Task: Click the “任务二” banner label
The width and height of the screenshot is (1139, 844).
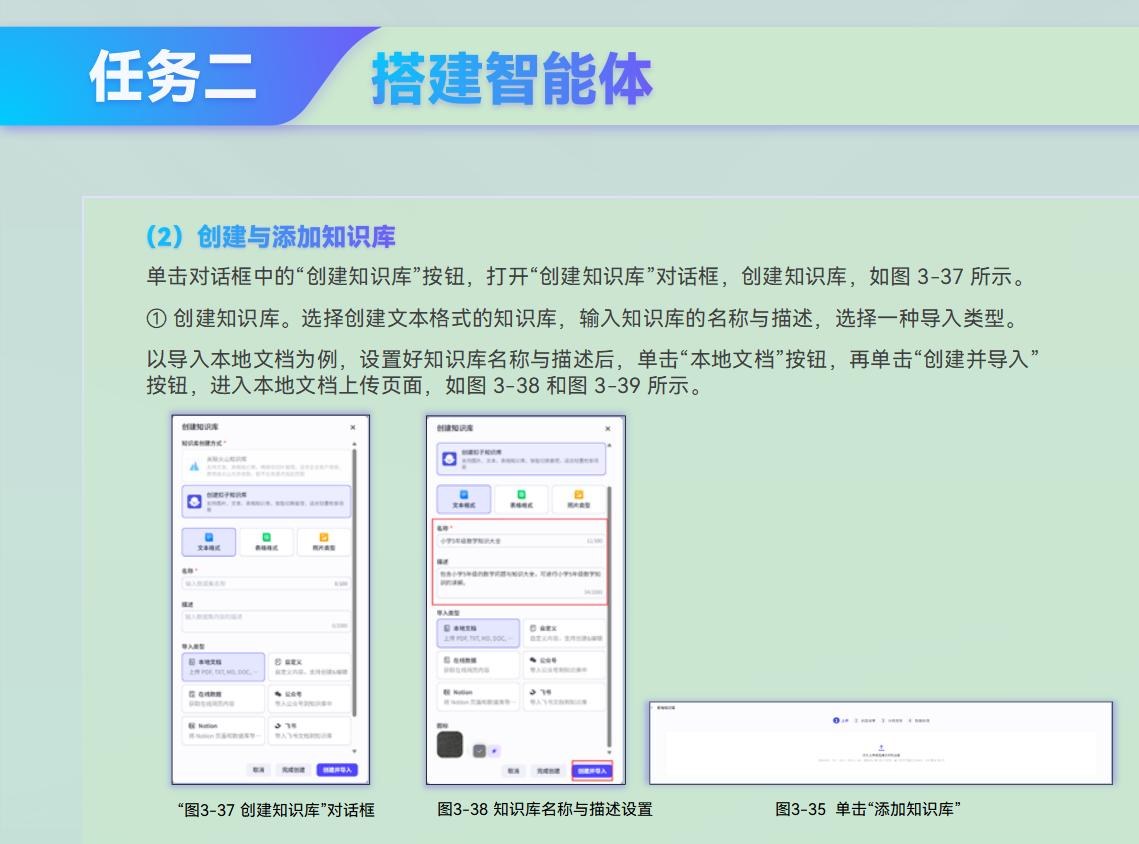Action: coord(173,76)
